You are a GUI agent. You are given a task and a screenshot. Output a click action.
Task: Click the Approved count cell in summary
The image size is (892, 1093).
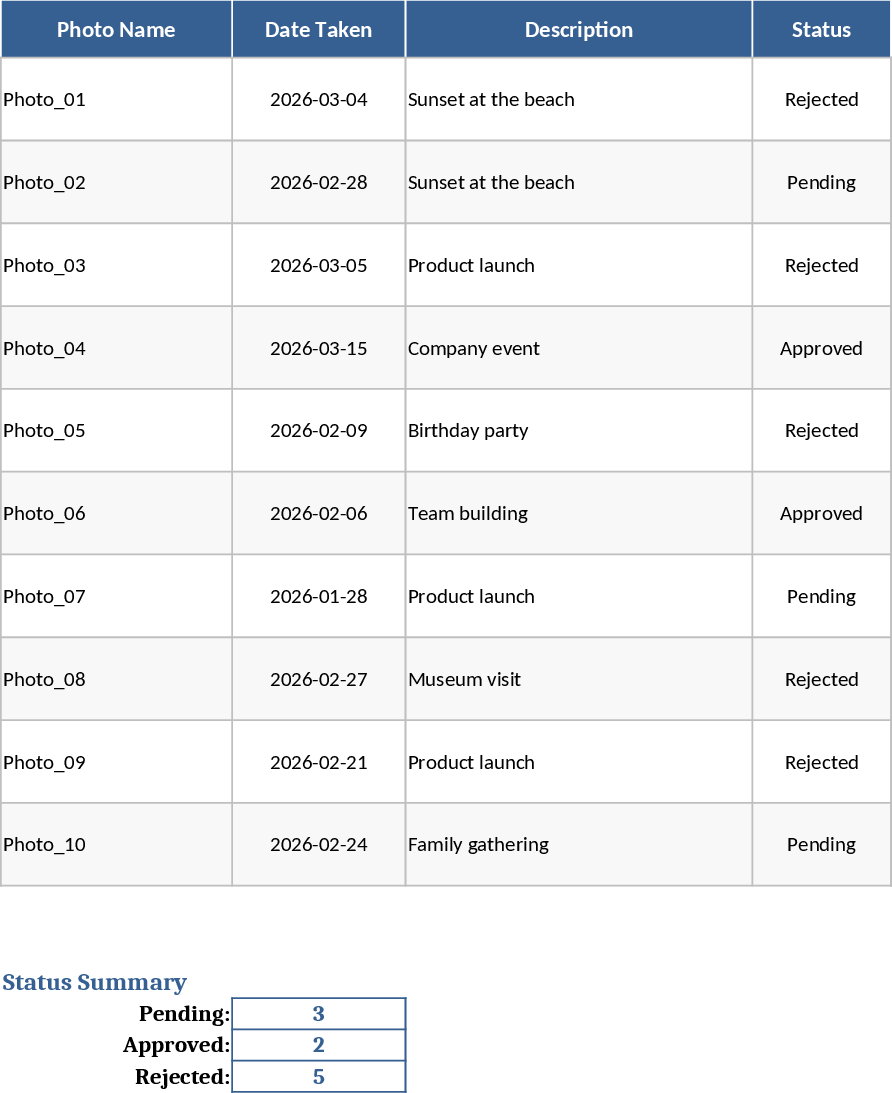pos(318,1045)
